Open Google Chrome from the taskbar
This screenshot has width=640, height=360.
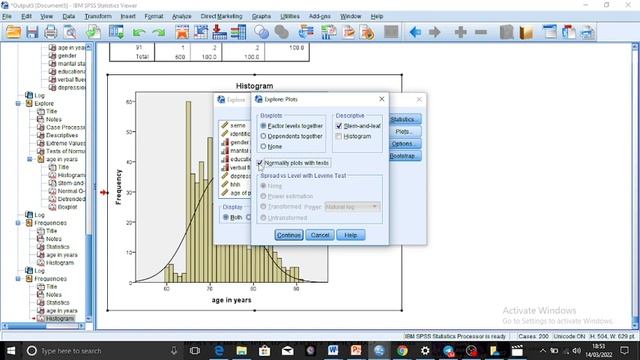pos(402,350)
